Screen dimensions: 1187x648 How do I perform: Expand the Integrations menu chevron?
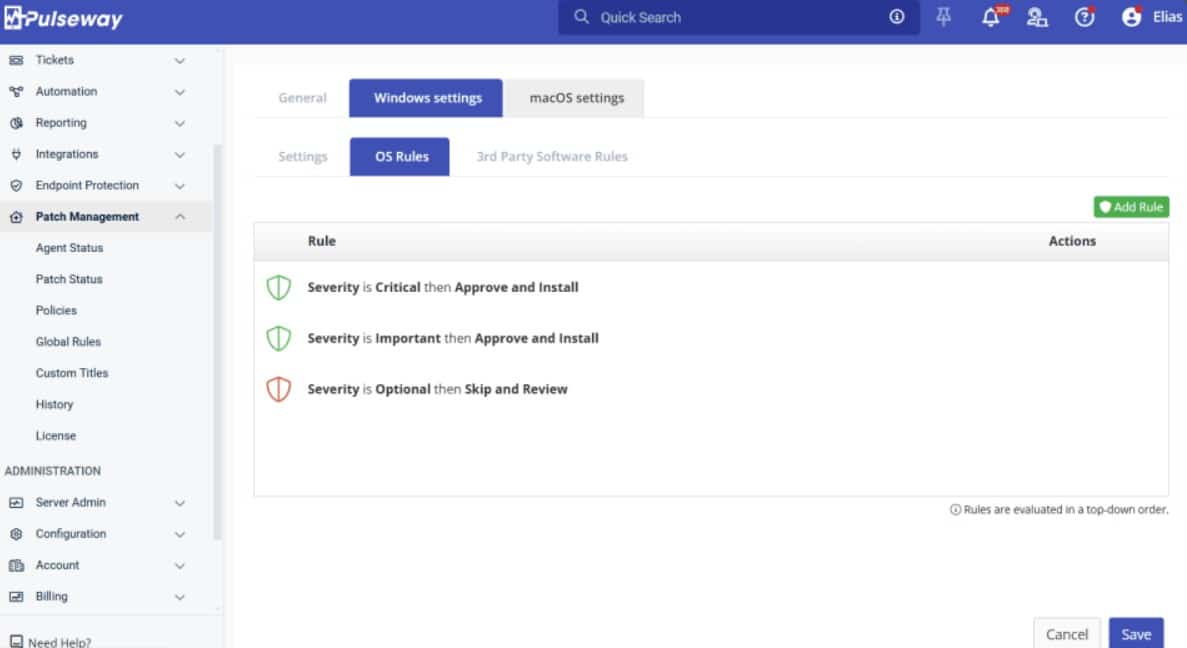[x=179, y=154]
